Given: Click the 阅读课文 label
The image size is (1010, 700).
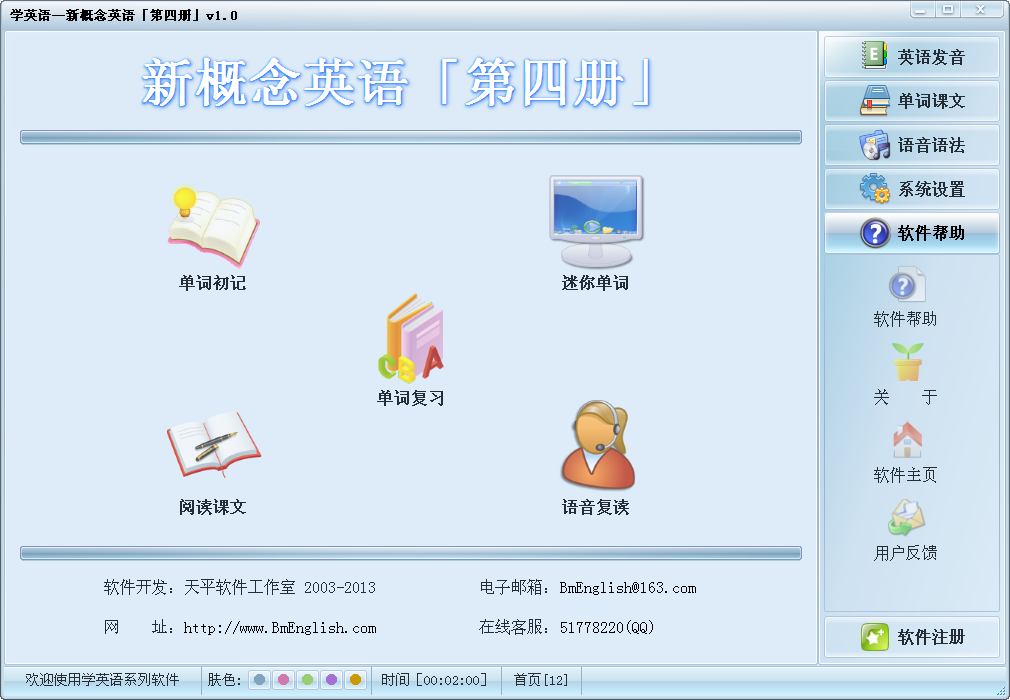Looking at the screenshot, I should (x=213, y=507).
